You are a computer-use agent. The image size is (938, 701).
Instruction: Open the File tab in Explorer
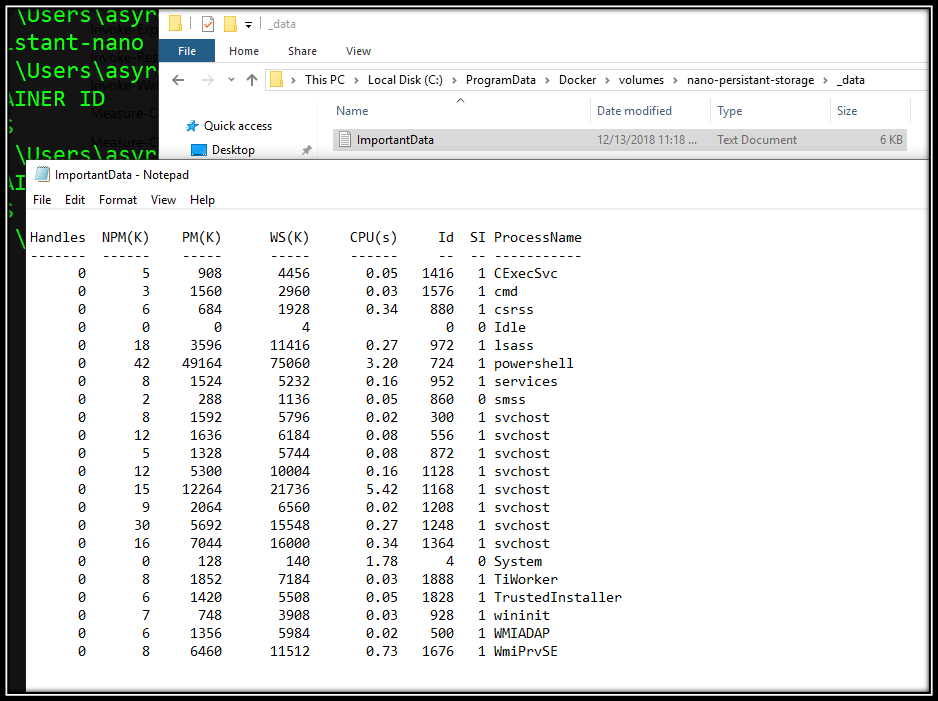tap(187, 51)
